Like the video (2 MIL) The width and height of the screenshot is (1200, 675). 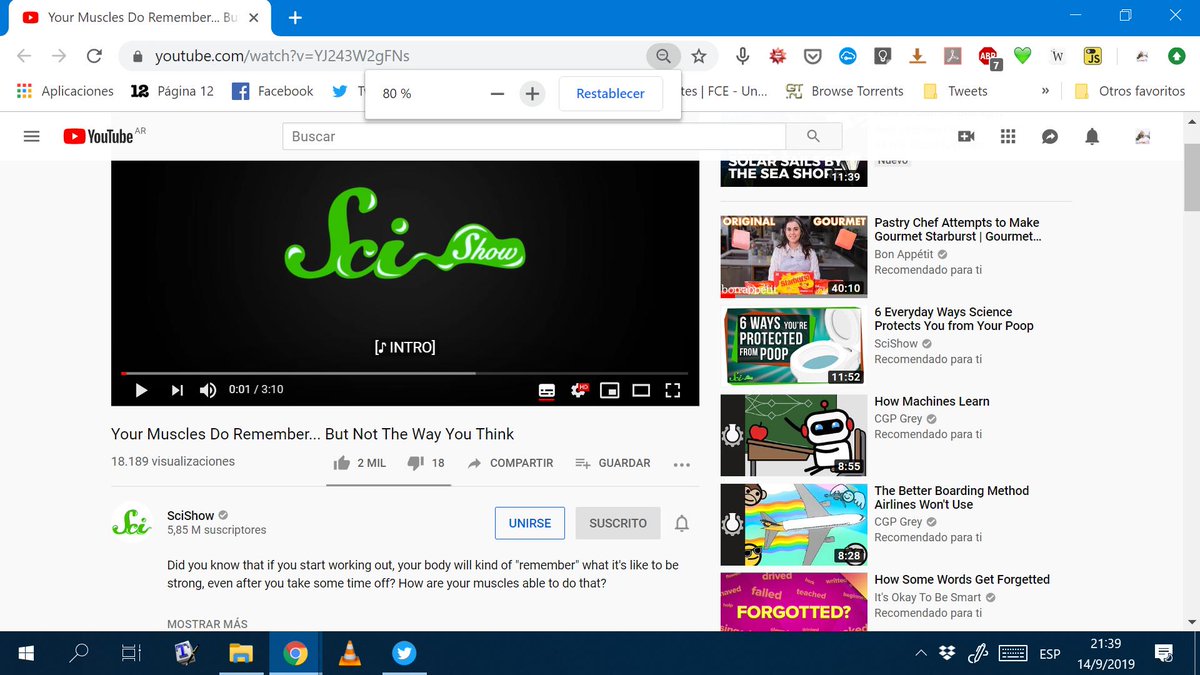point(359,463)
